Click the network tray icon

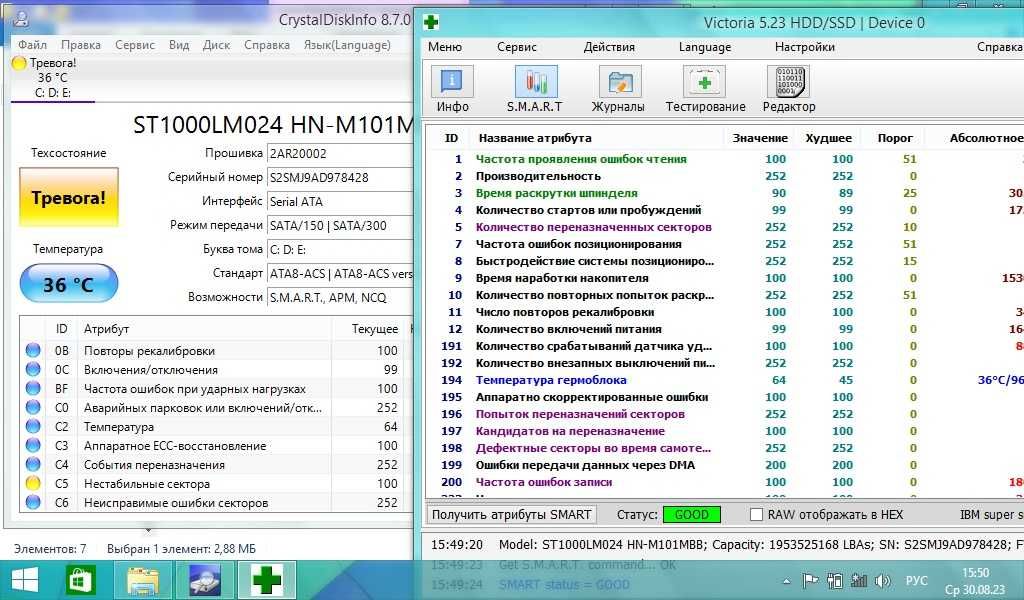(x=859, y=580)
